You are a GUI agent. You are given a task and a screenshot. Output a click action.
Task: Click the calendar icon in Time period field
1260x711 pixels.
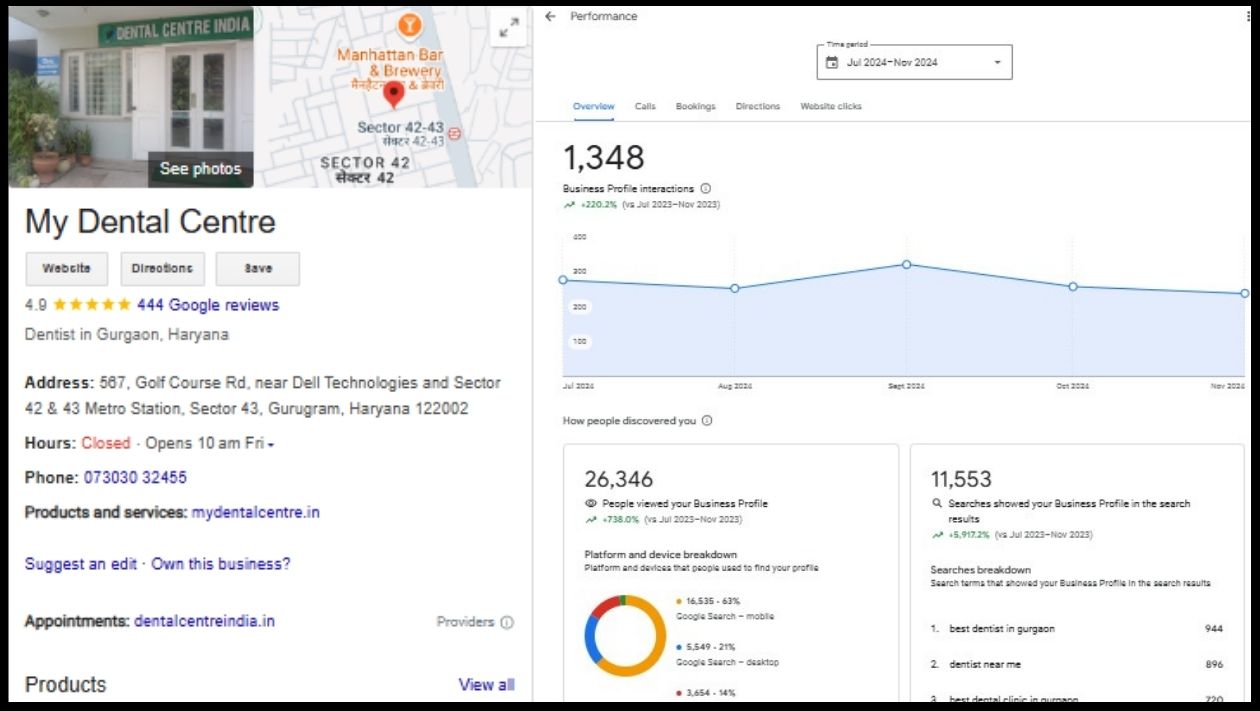coord(832,62)
